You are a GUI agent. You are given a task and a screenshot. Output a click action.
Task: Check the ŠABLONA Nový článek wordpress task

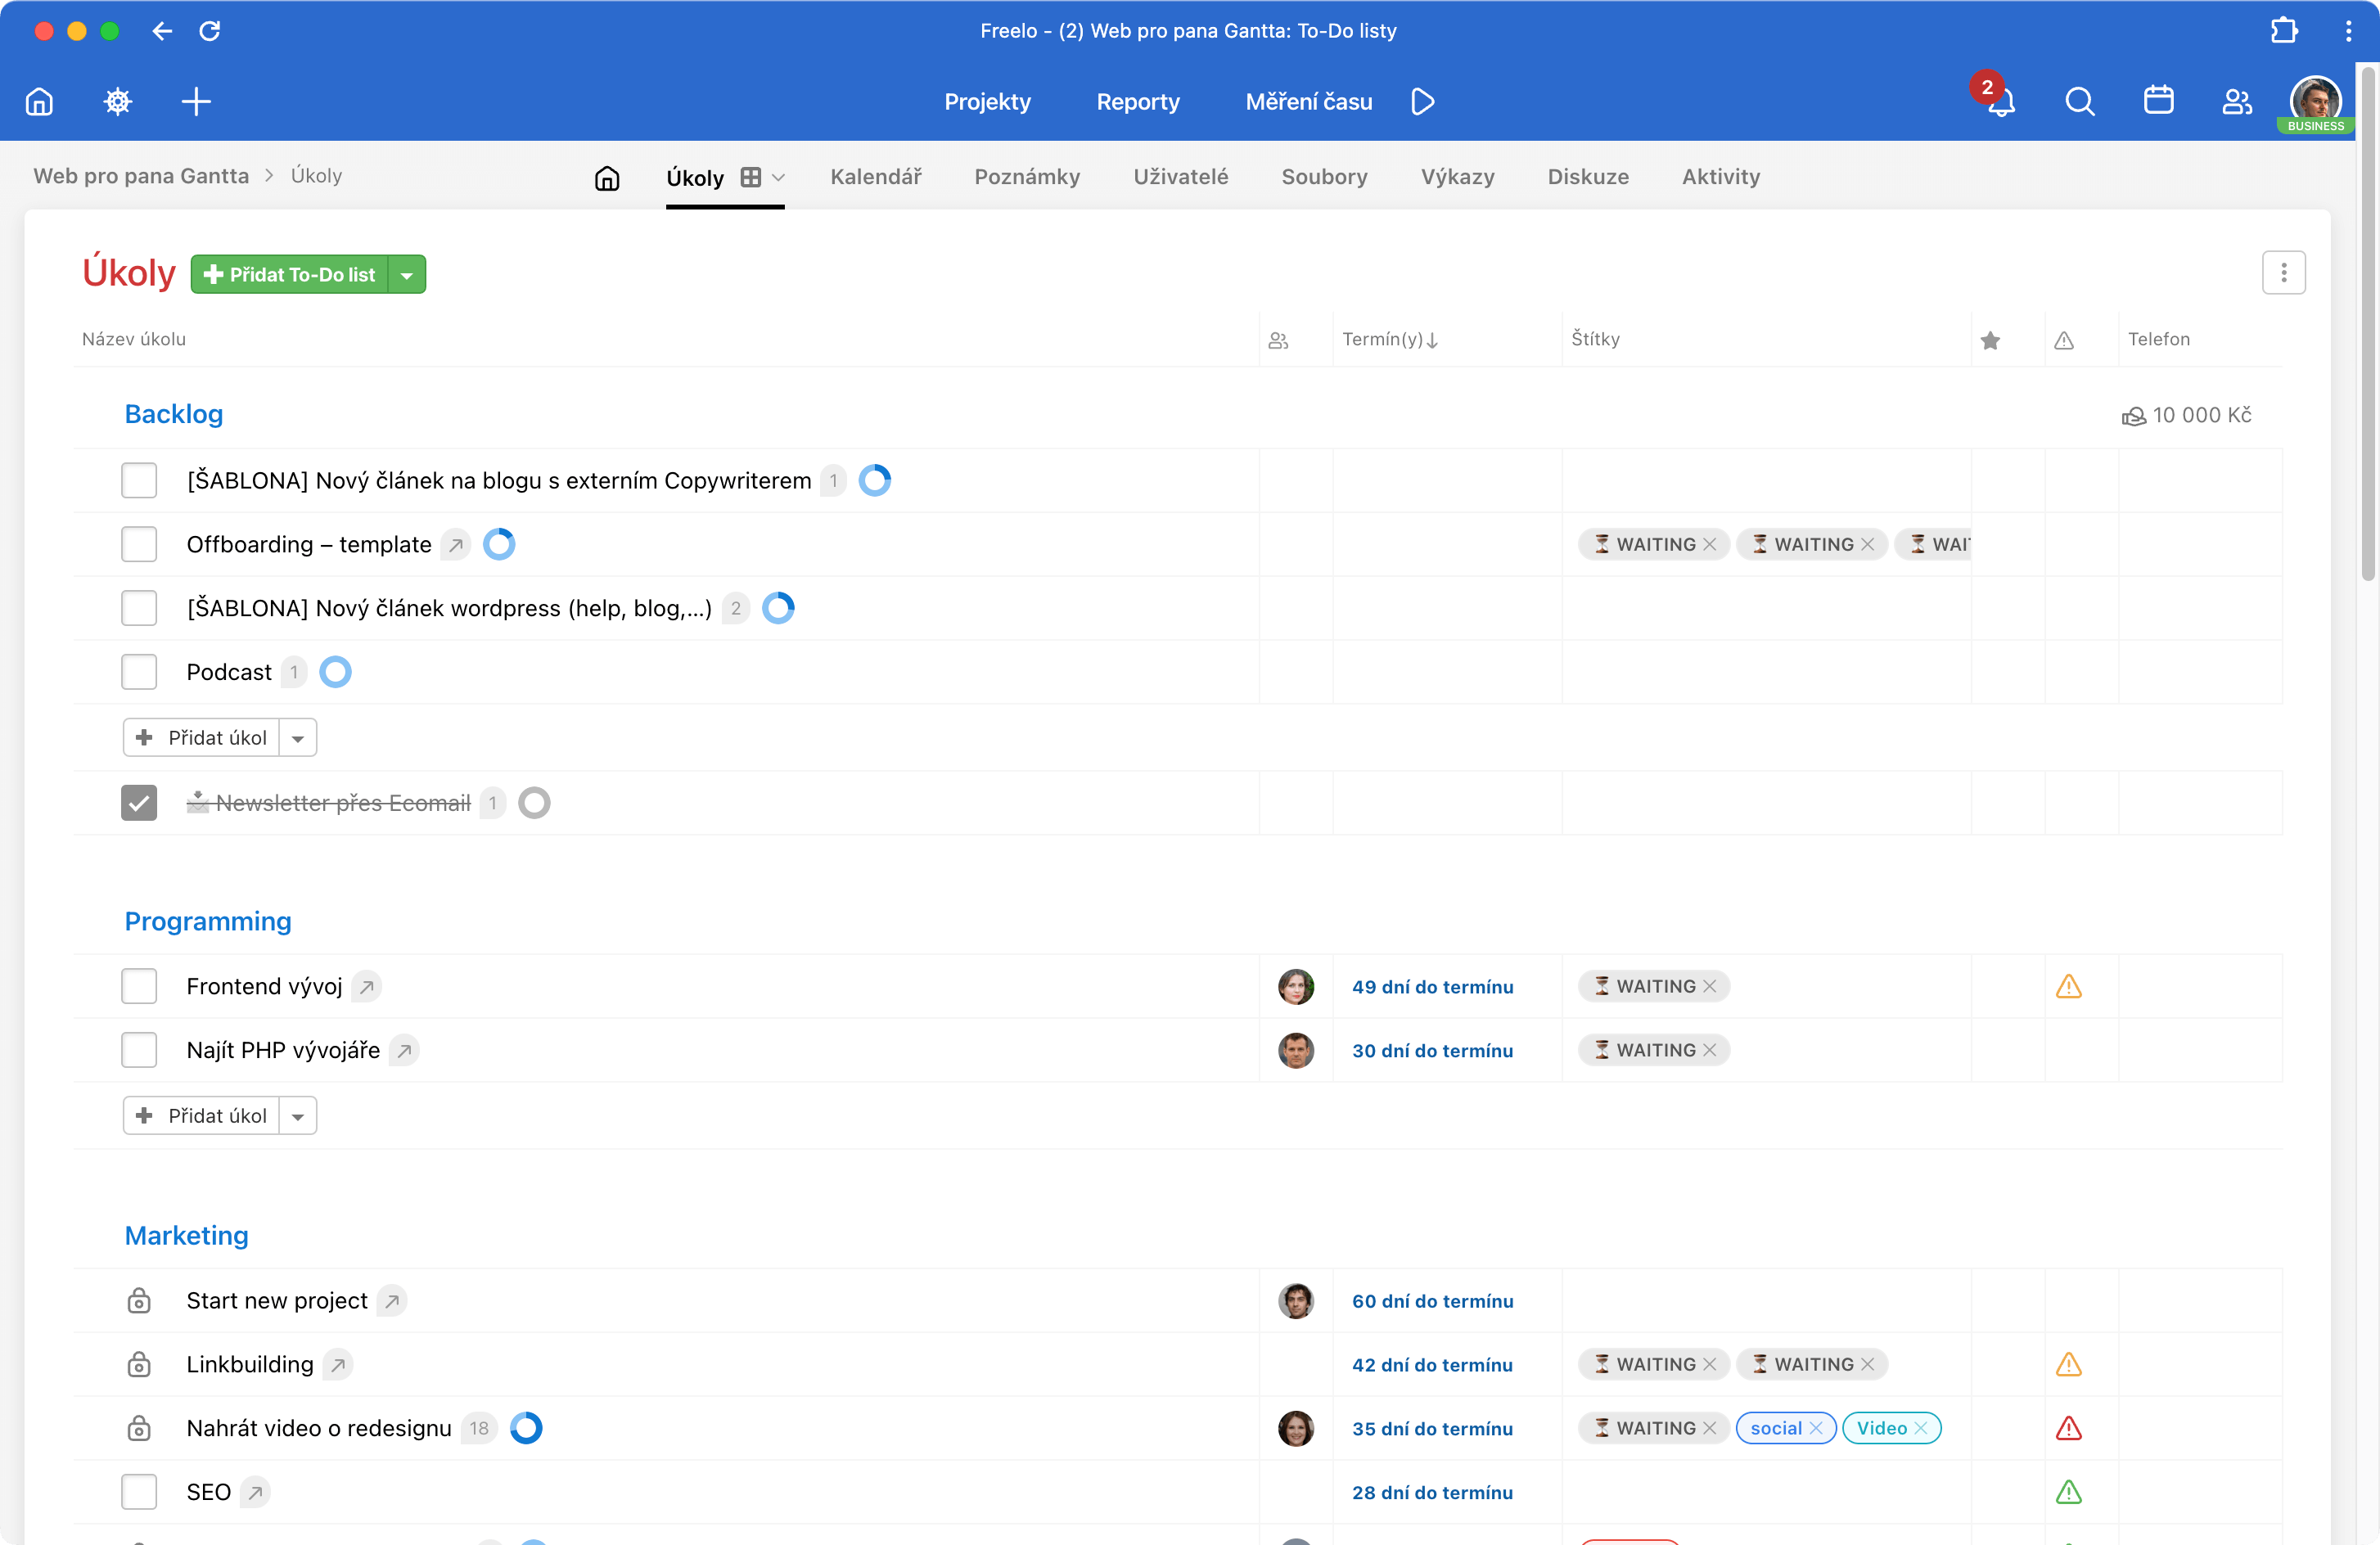[139, 608]
